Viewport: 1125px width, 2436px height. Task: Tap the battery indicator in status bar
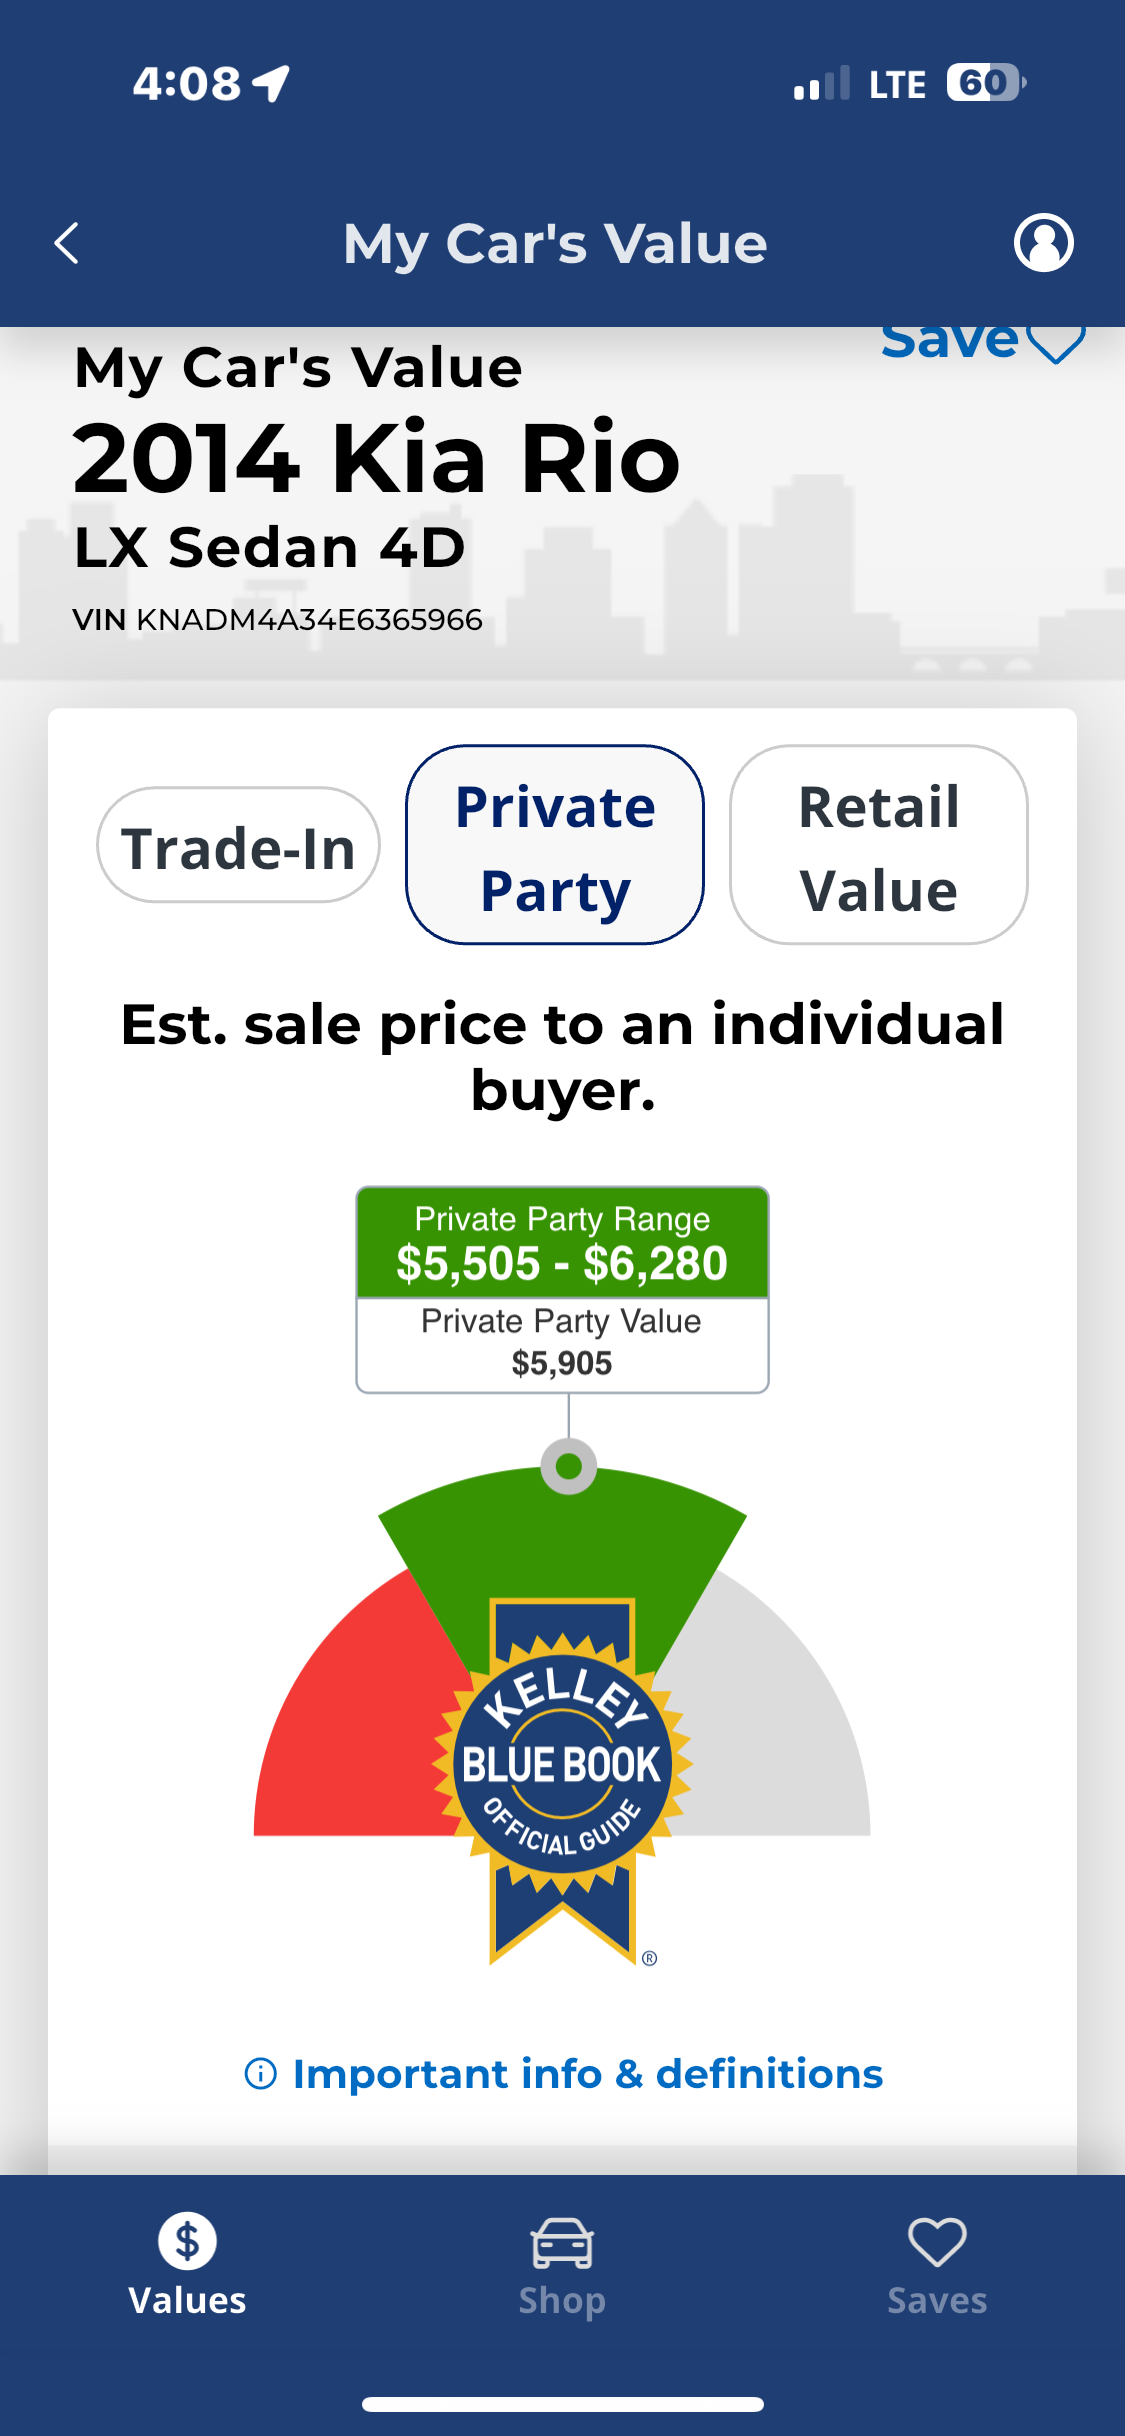(987, 83)
